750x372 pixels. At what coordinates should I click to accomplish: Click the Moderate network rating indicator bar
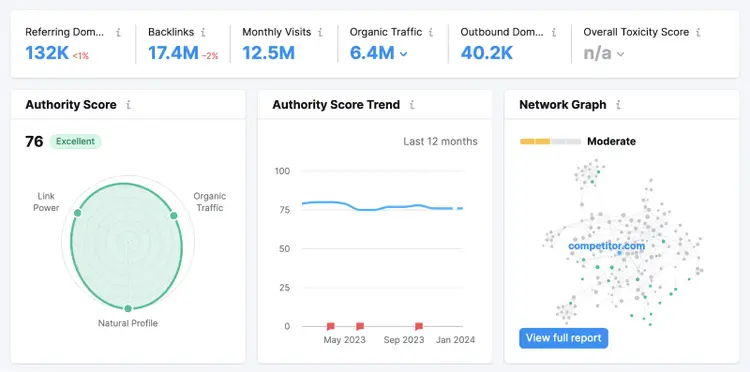[550, 142]
